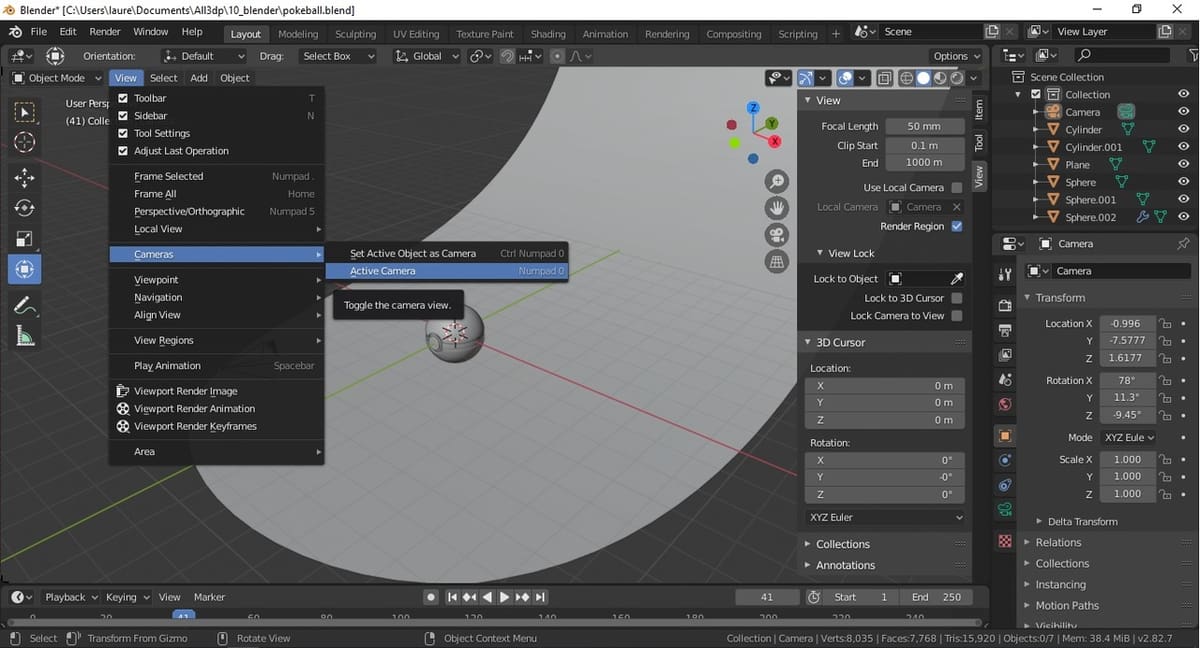The height and width of the screenshot is (648, 1200).
Task: Click the pan hand viewport button
Action: point(777,208)
